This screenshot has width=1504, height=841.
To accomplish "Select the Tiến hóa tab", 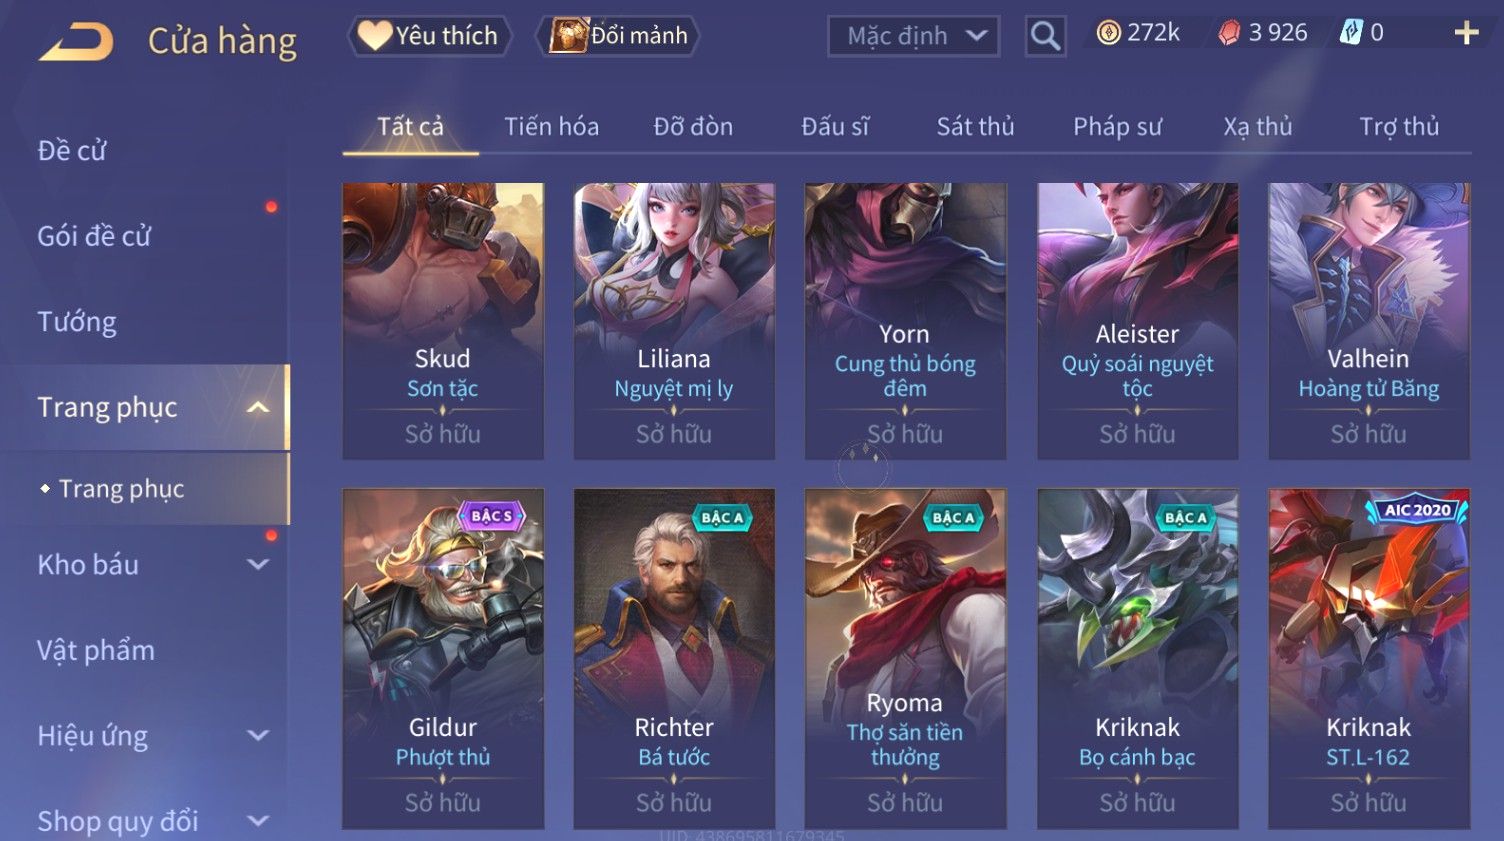I will tap(551, 126).
